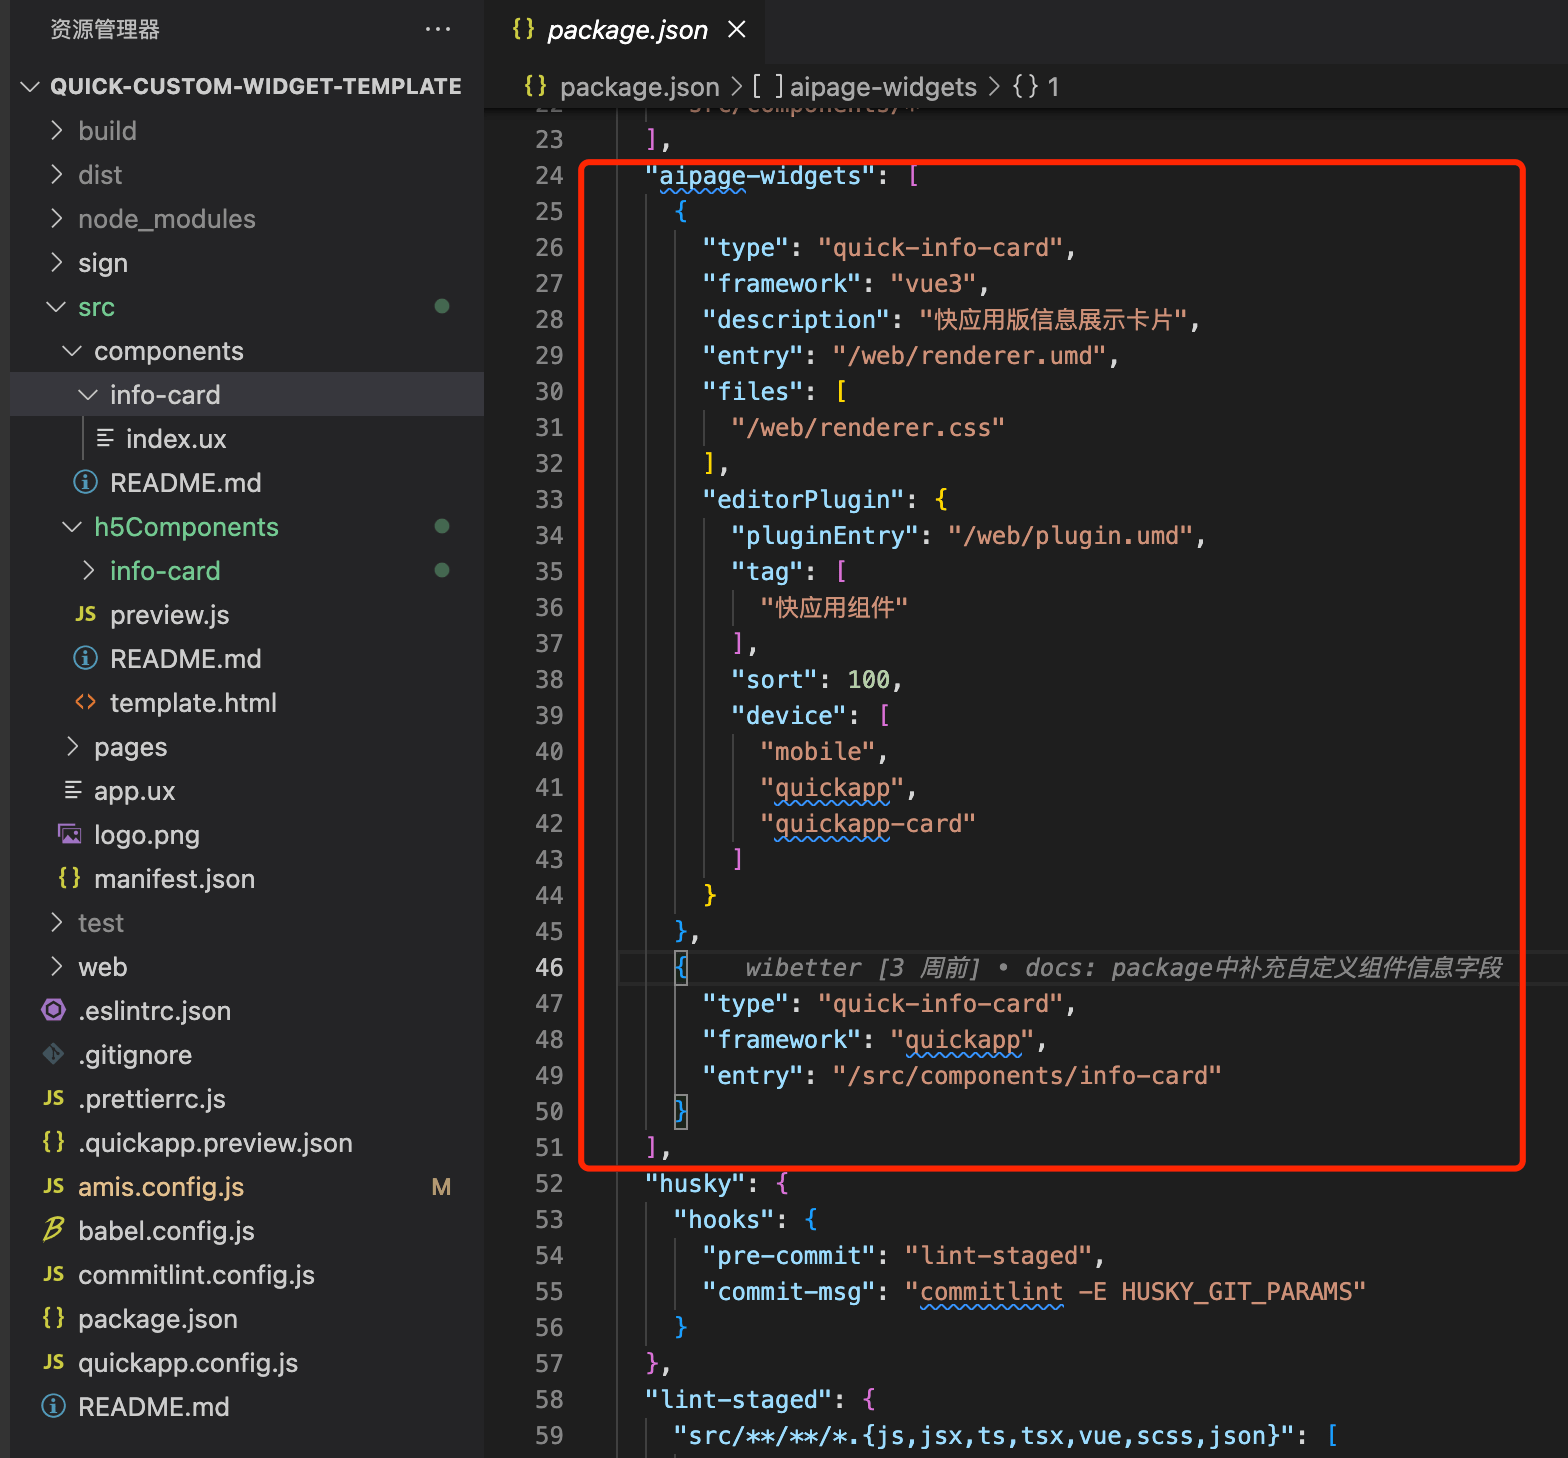Click JS icon of quickapp.config.js

pos(54,1363)
